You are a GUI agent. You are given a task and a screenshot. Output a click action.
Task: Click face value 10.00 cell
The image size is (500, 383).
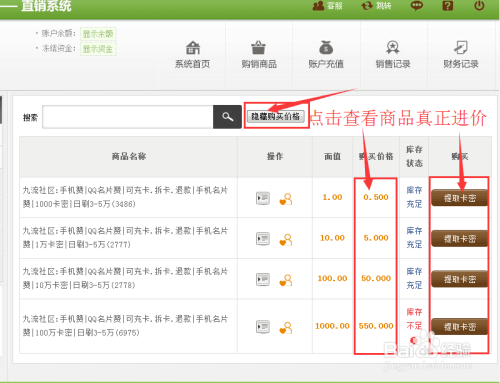coord(332,238)
